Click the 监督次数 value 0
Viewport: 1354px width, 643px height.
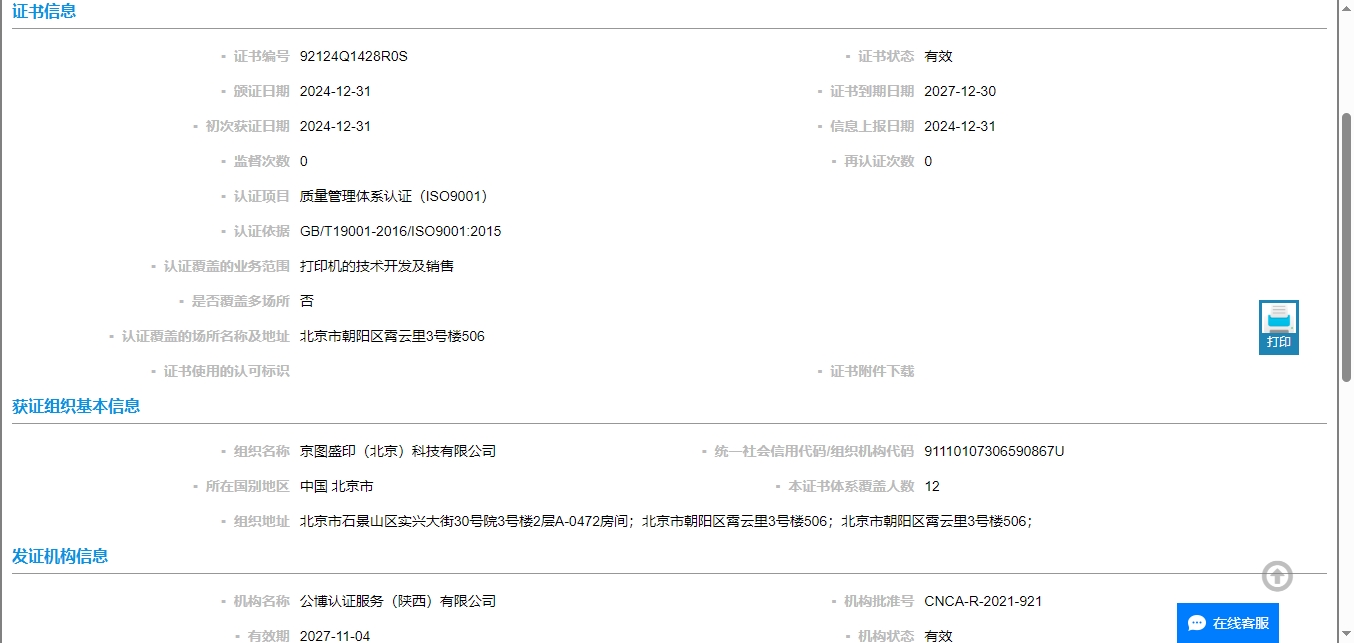click(304, 161)
